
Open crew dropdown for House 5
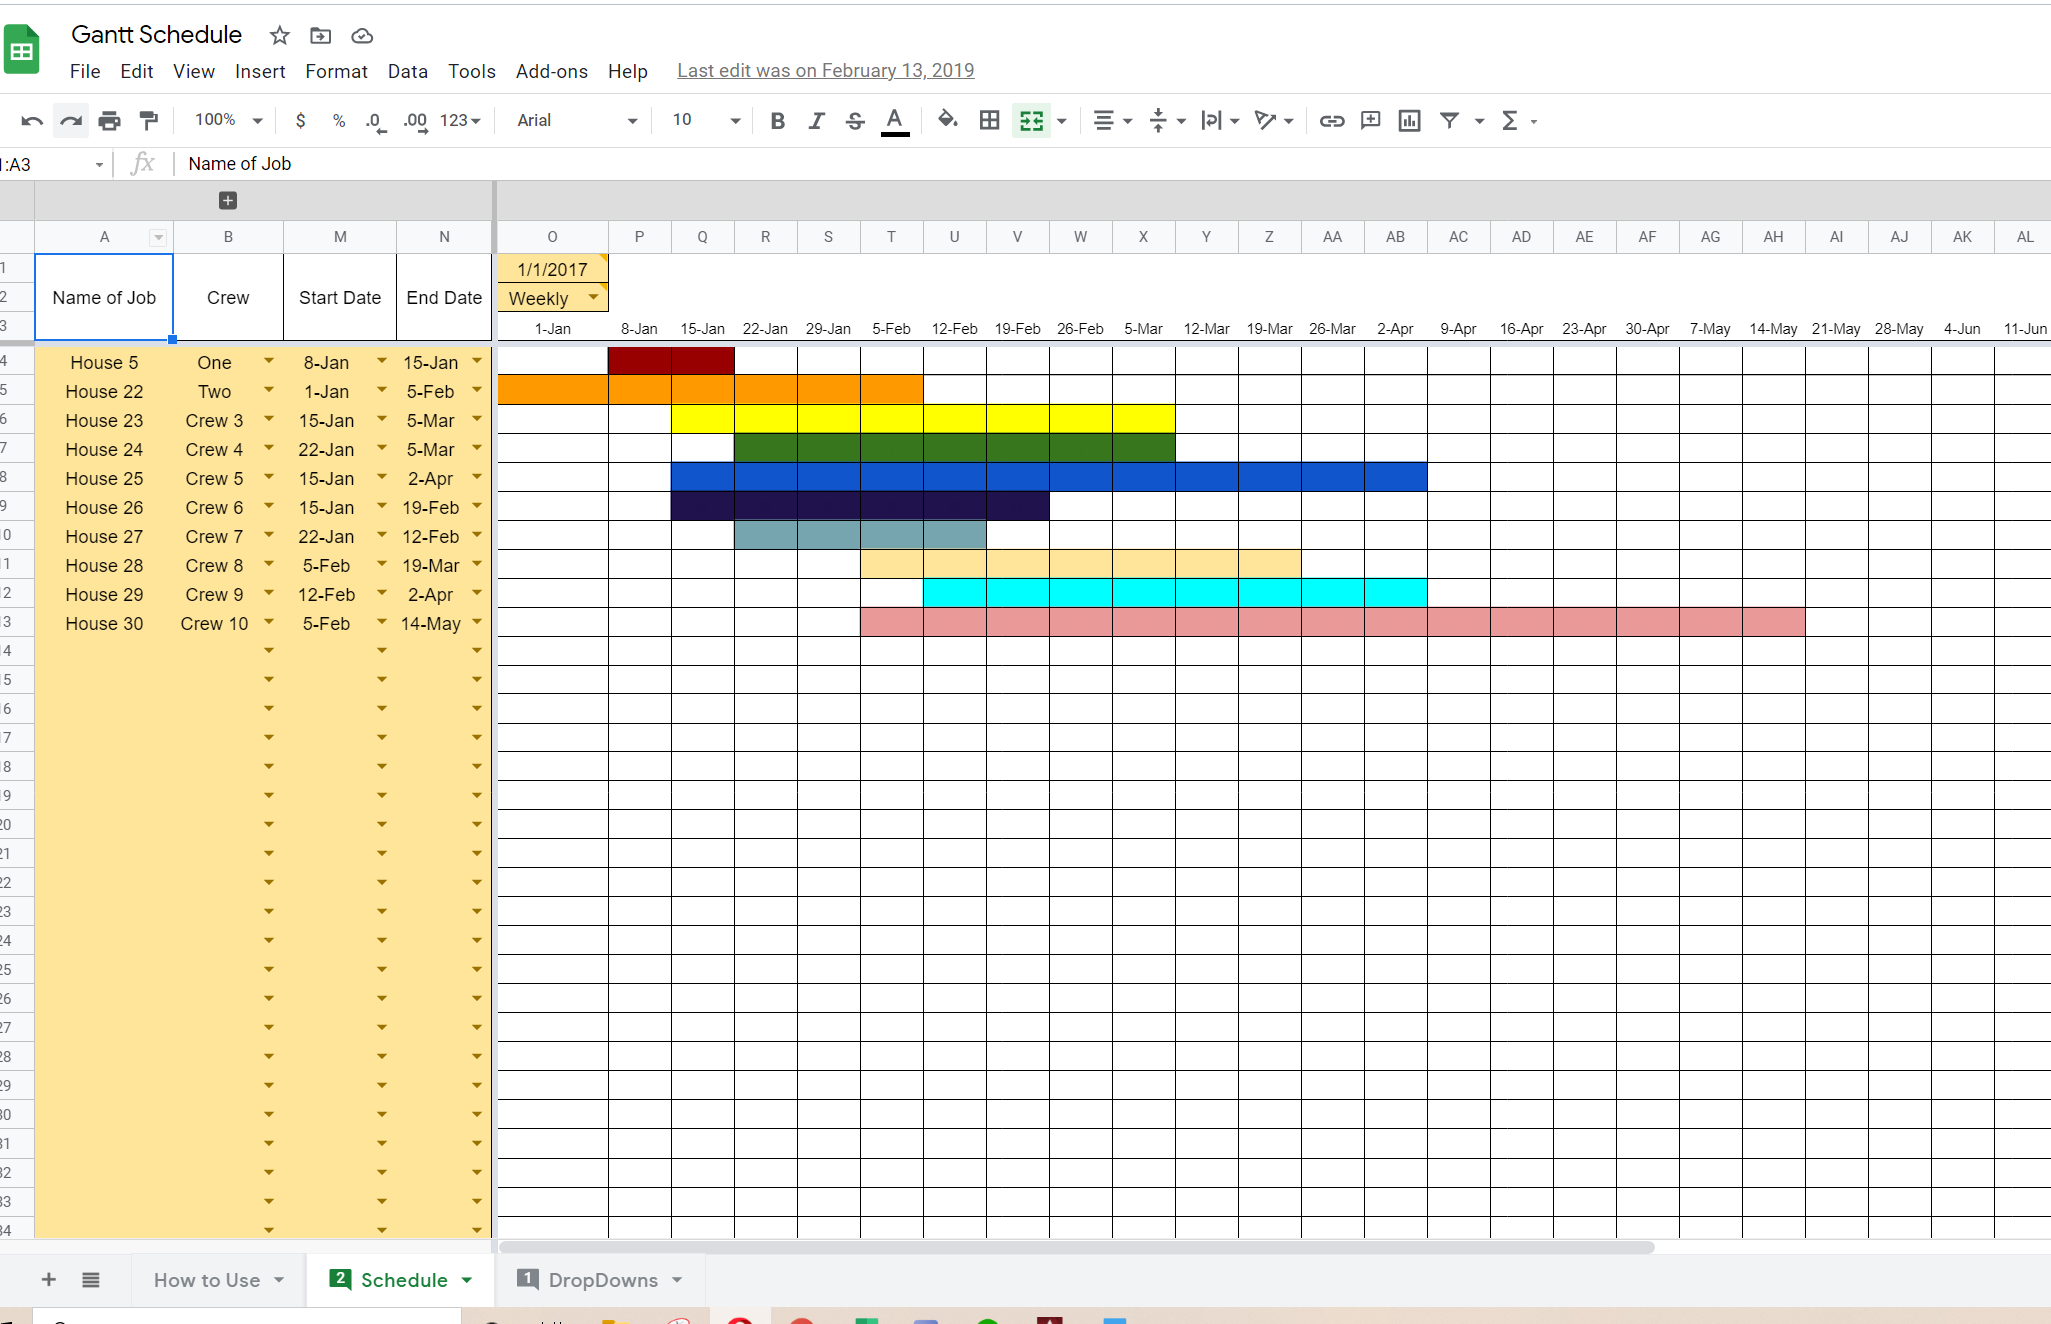(x=269, y=360)
